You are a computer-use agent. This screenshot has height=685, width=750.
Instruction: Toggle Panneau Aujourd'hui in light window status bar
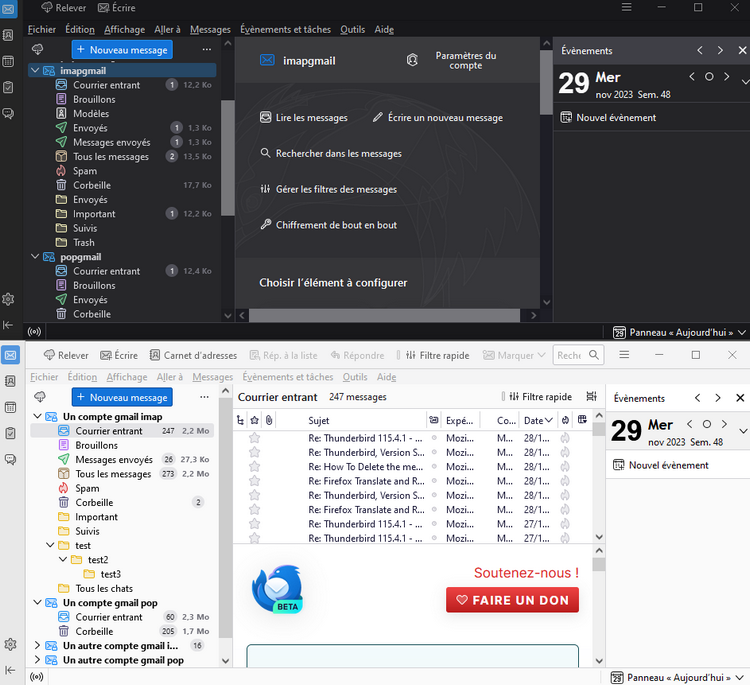point(677,677)
